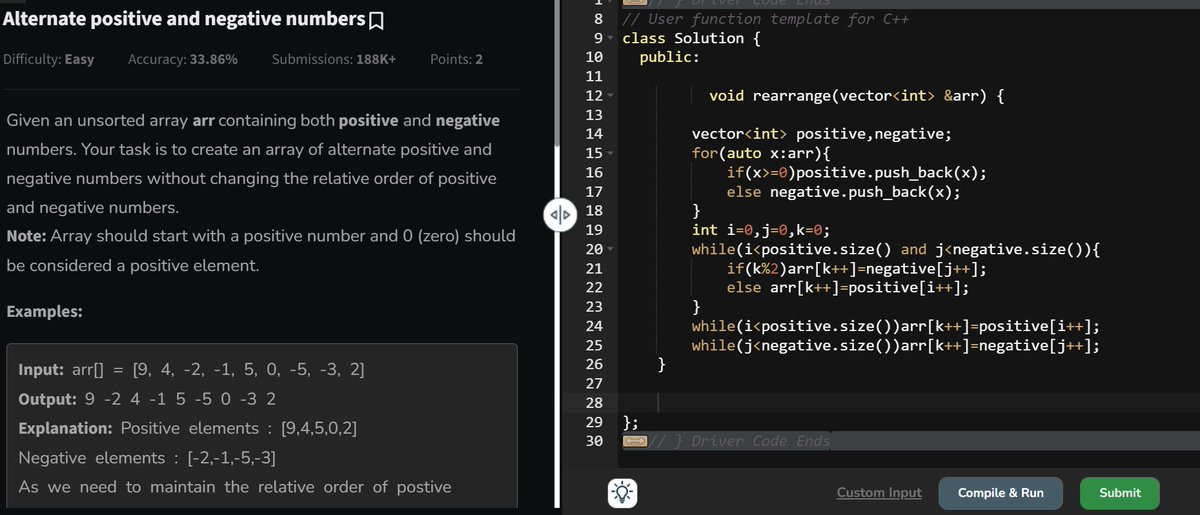Click the Output: 9 -2 4 example line
1200x515 pixels.
point(148,400)
